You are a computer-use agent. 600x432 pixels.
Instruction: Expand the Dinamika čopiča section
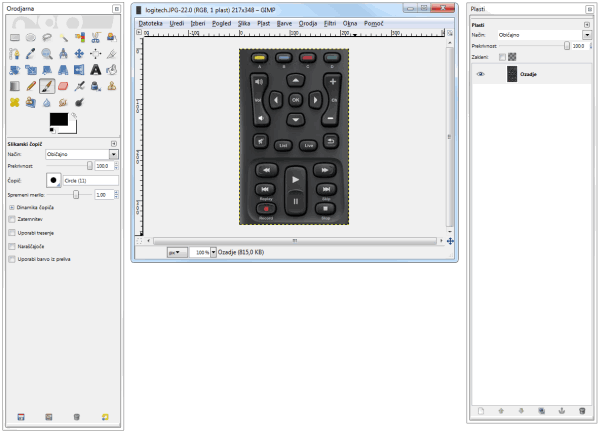[11, 207]
